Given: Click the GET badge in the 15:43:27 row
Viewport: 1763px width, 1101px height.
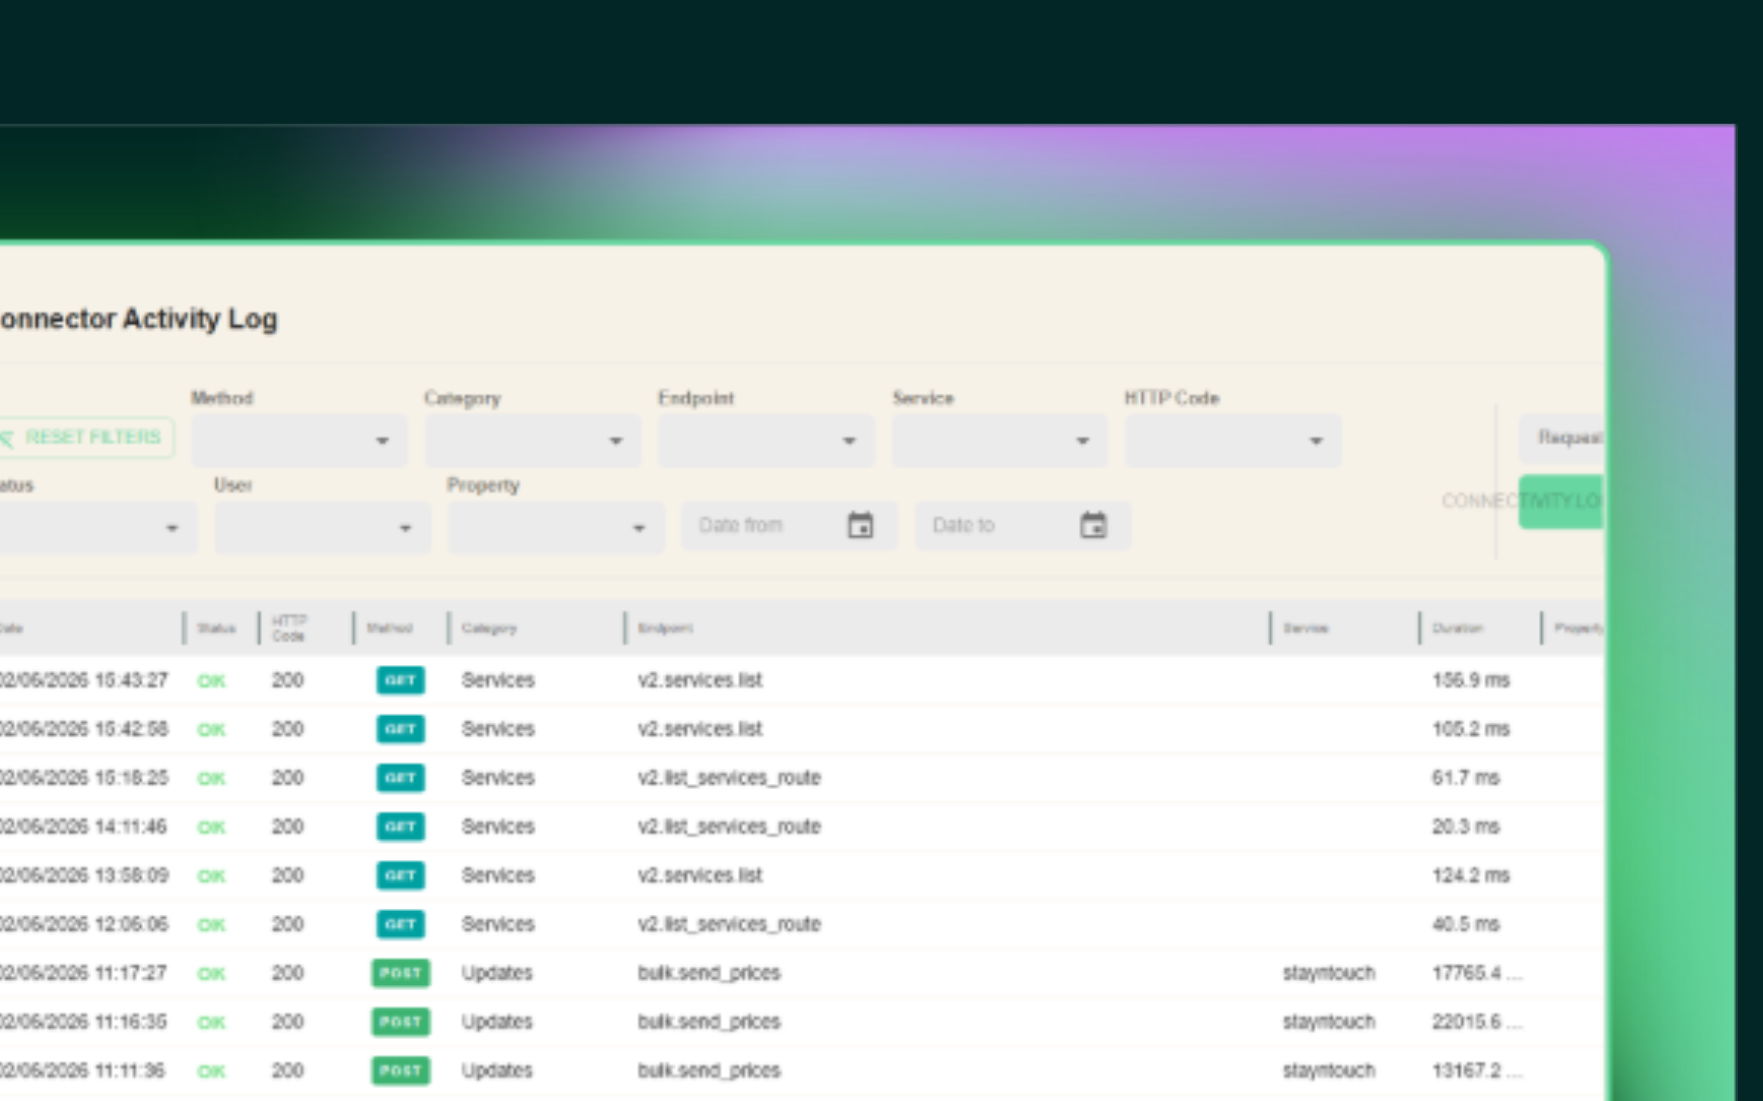Looking at the screenshot, I should [x=400, y=680].
